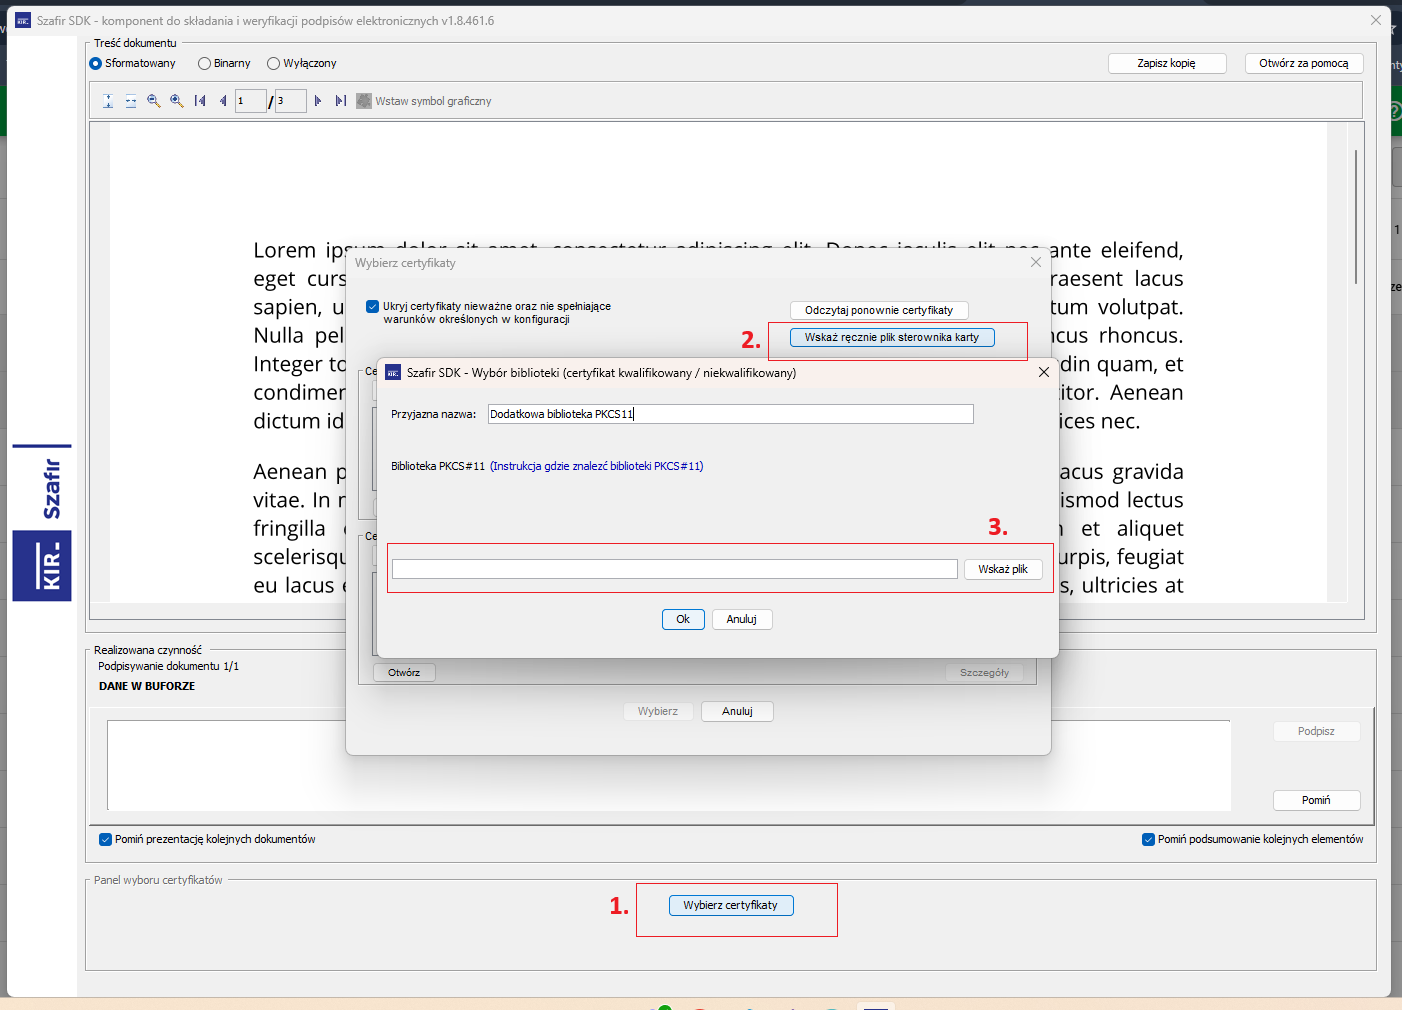Open the PKCS#11 library instructions link
Screen dimensions: 1402x1010
click(597, 466)
